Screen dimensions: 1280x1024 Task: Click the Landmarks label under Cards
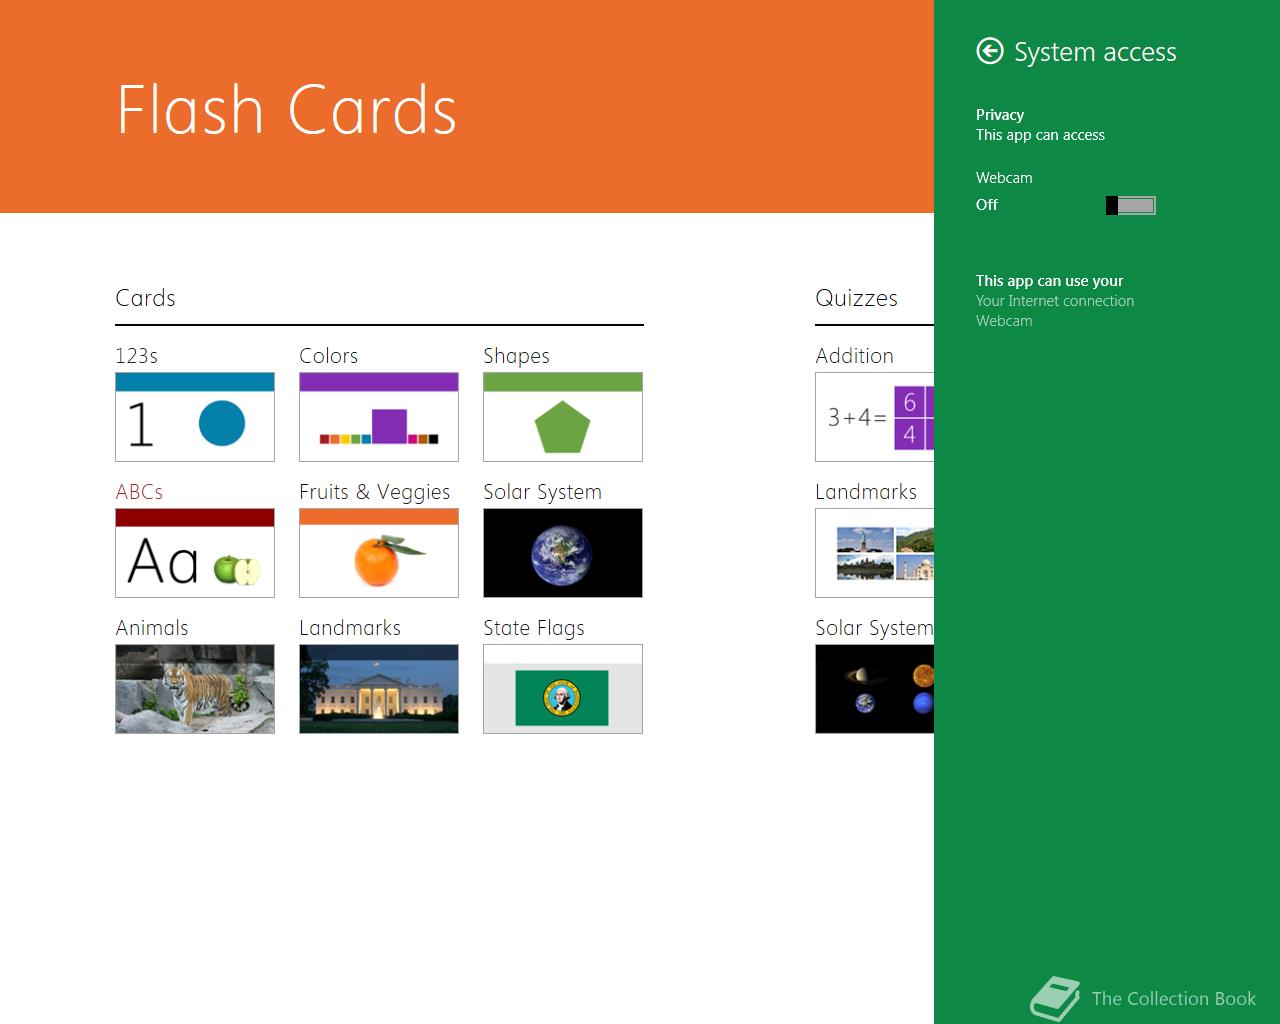[x=350, y=628]
